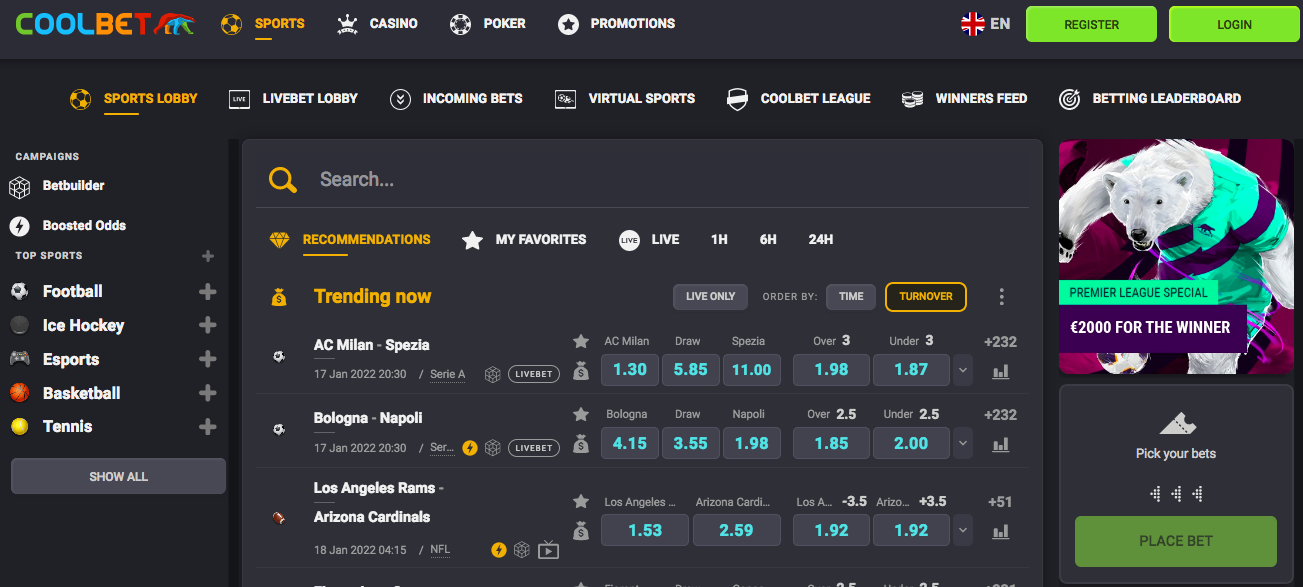
Task: Expand the Football sport category
Action: coord(208,292)
